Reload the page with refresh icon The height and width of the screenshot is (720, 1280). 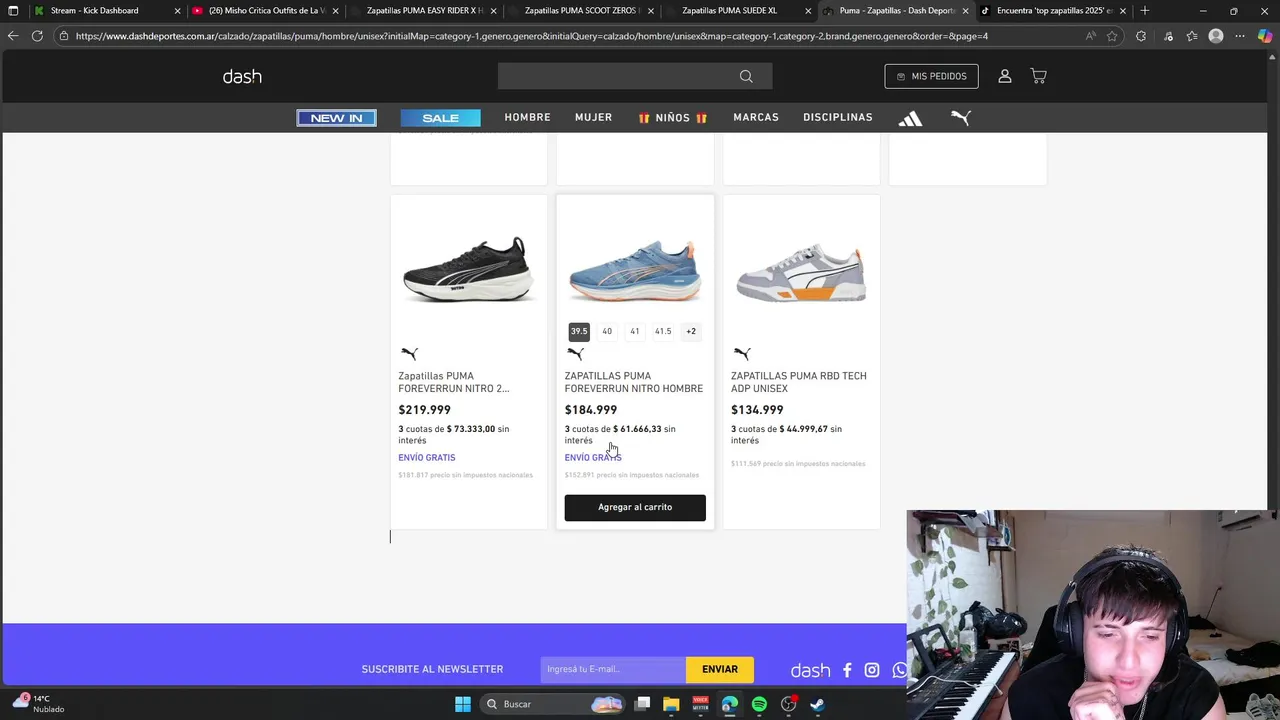[x=37, y=36]
